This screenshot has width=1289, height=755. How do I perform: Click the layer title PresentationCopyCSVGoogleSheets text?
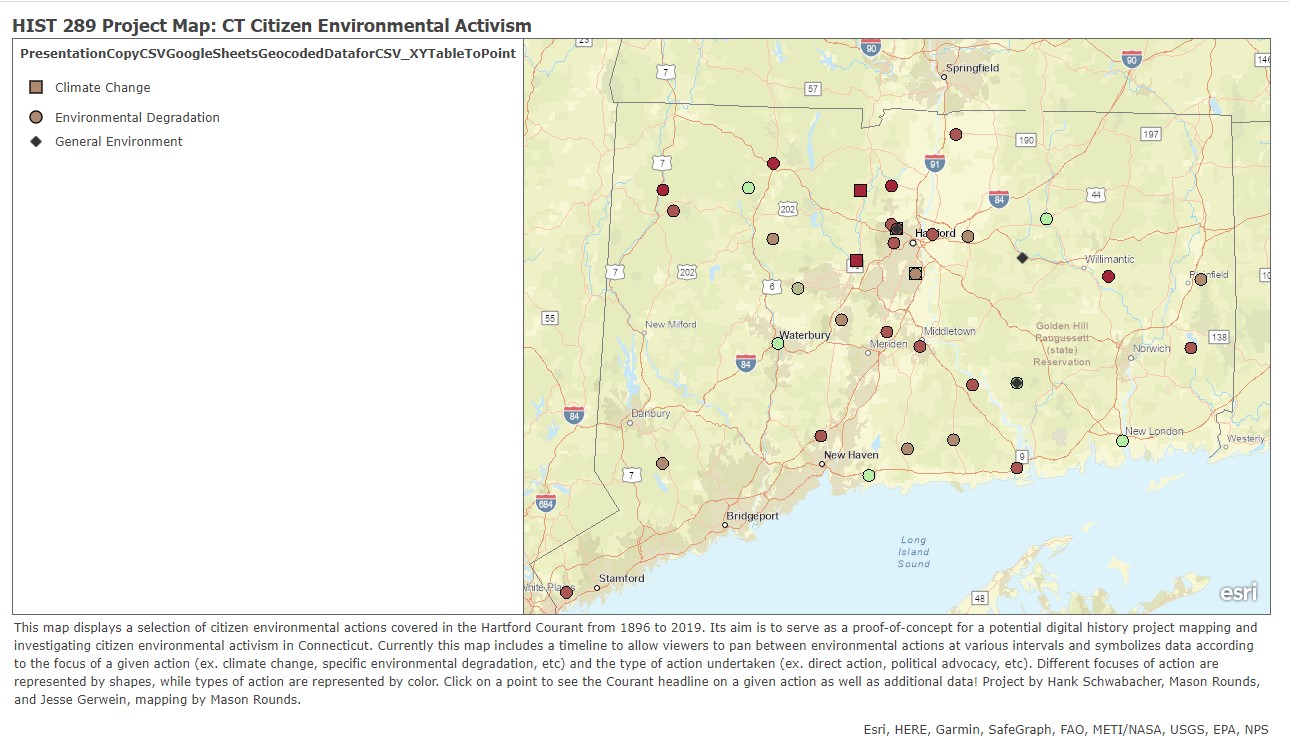[x=268, y=53]
